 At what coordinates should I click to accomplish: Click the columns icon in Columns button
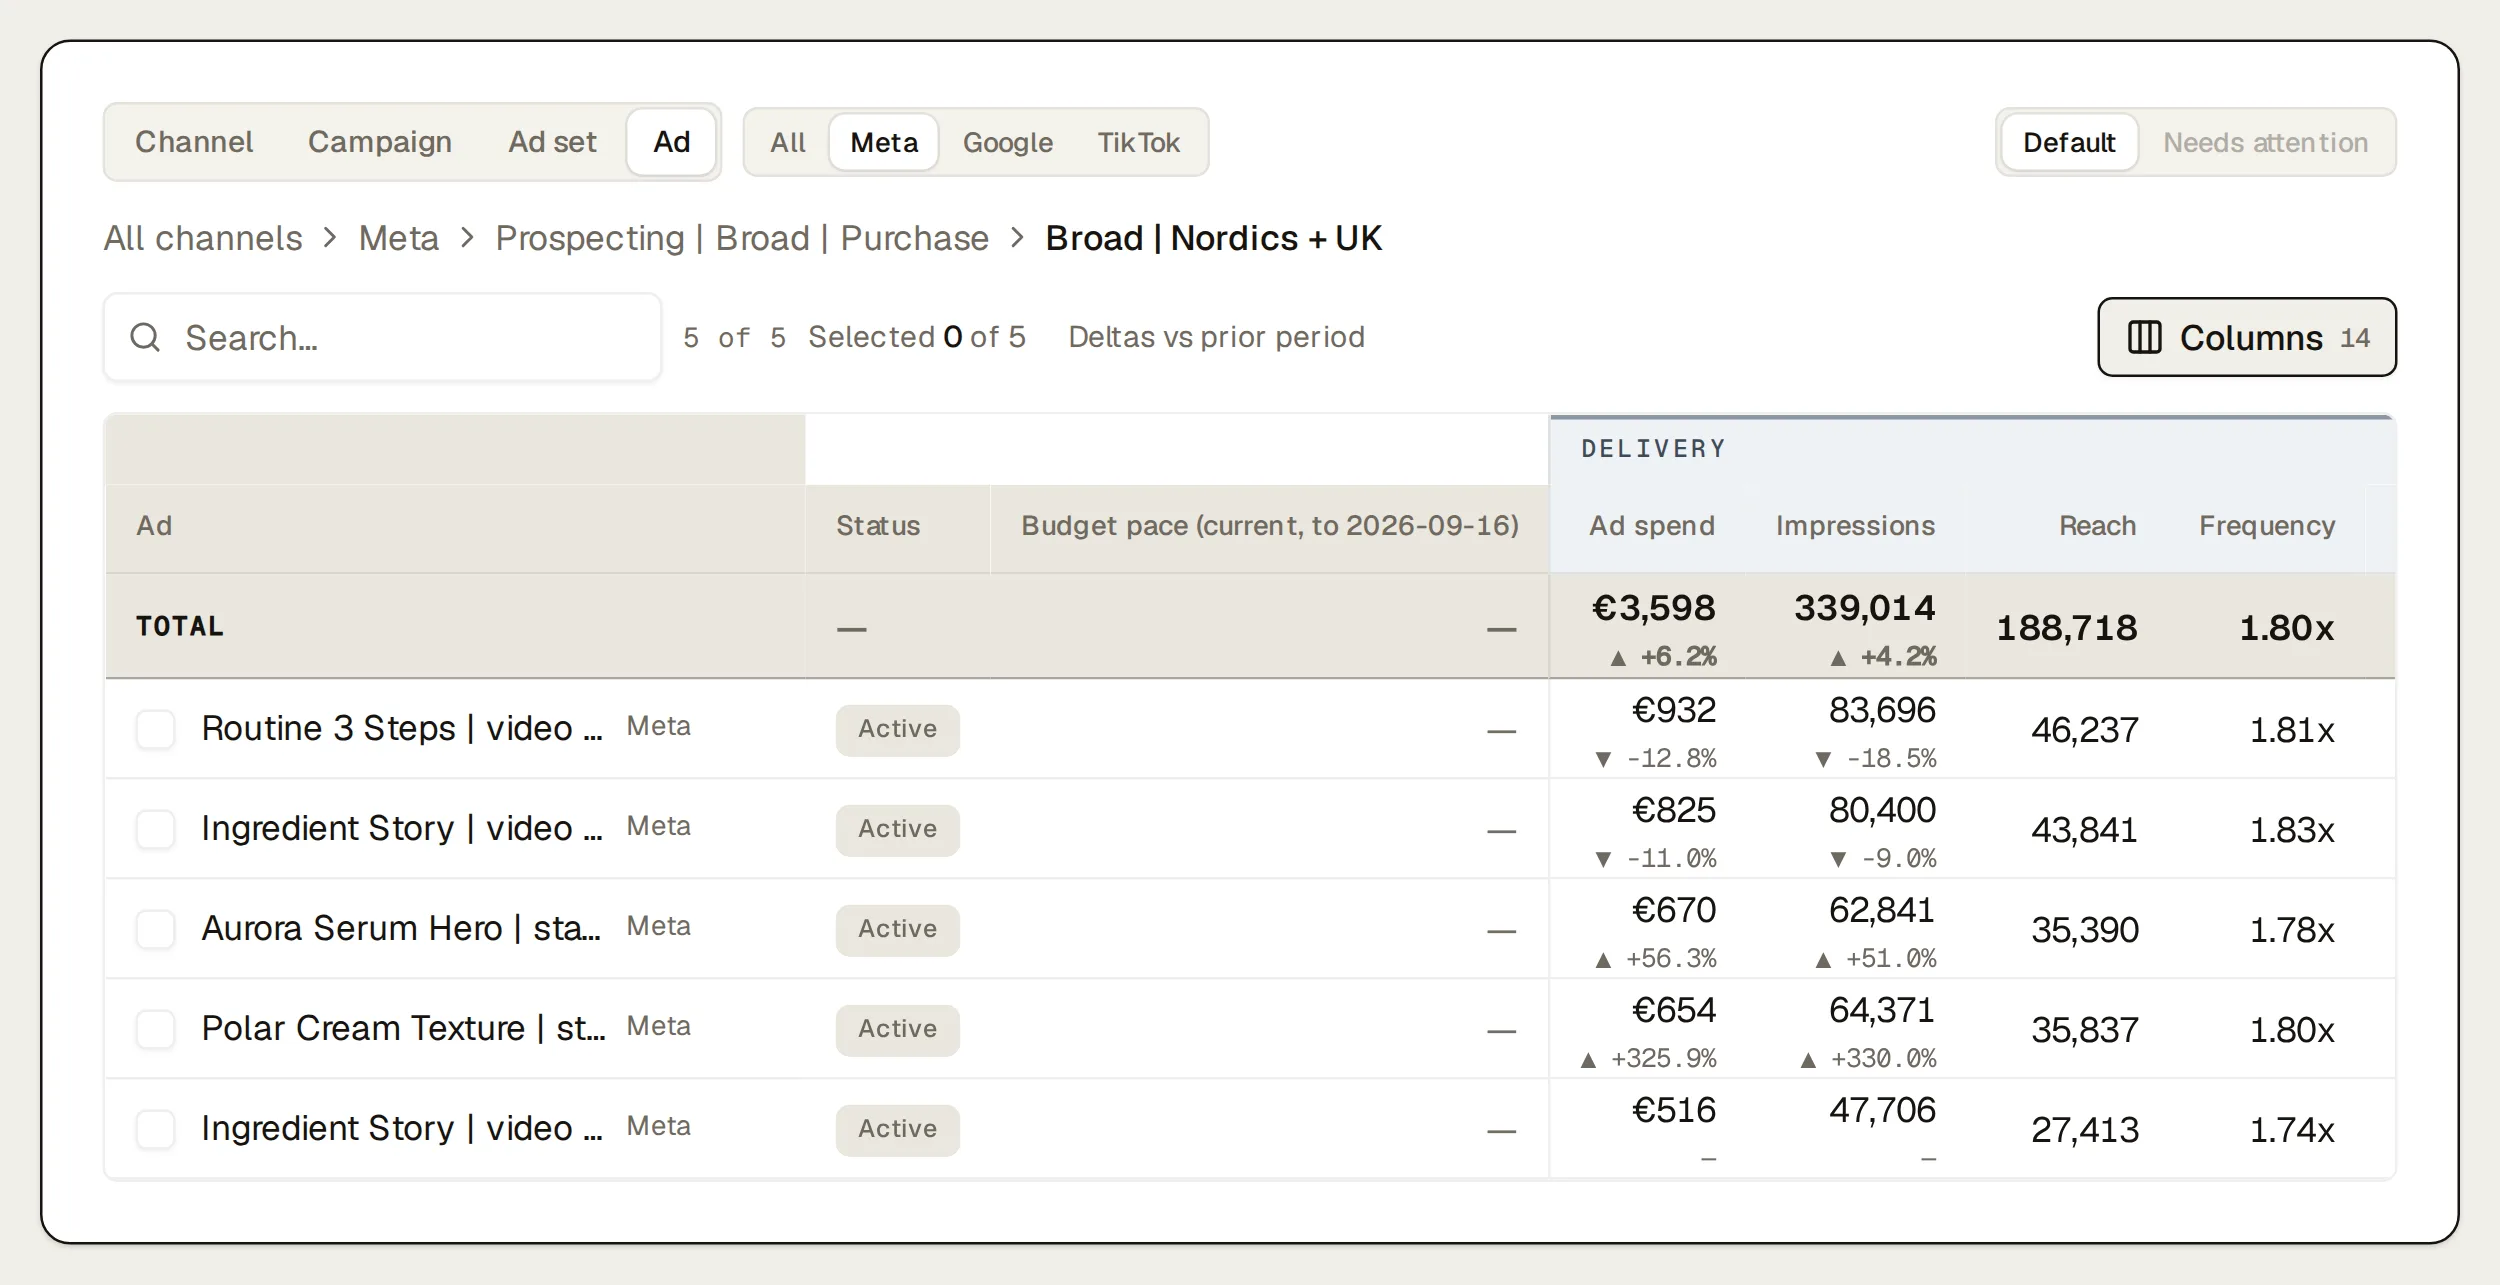click(x=2144, y=337)
